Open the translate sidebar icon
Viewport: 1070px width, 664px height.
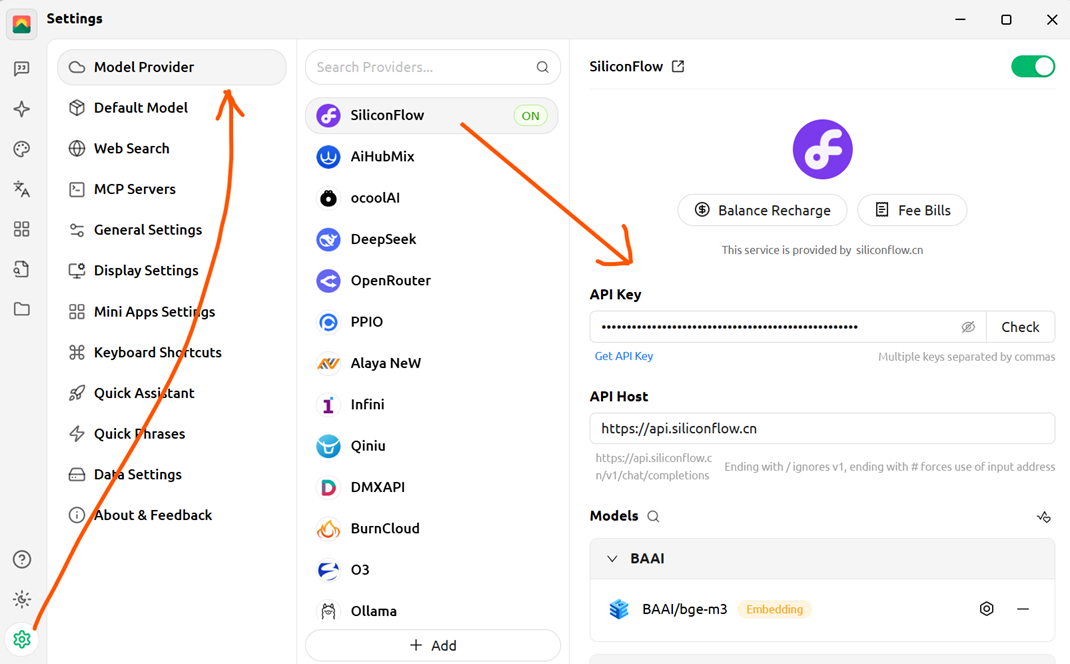(x=22, y=189)
